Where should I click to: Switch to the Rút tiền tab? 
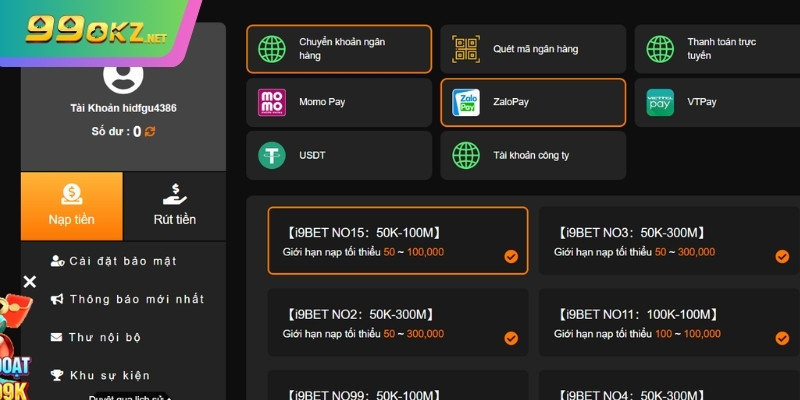point(174,206)
